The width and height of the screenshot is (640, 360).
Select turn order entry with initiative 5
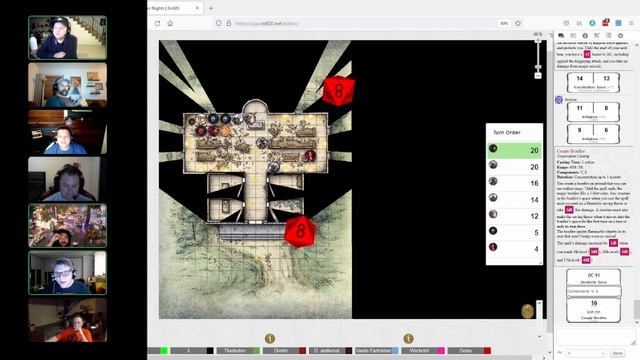[x=514, y=232]
